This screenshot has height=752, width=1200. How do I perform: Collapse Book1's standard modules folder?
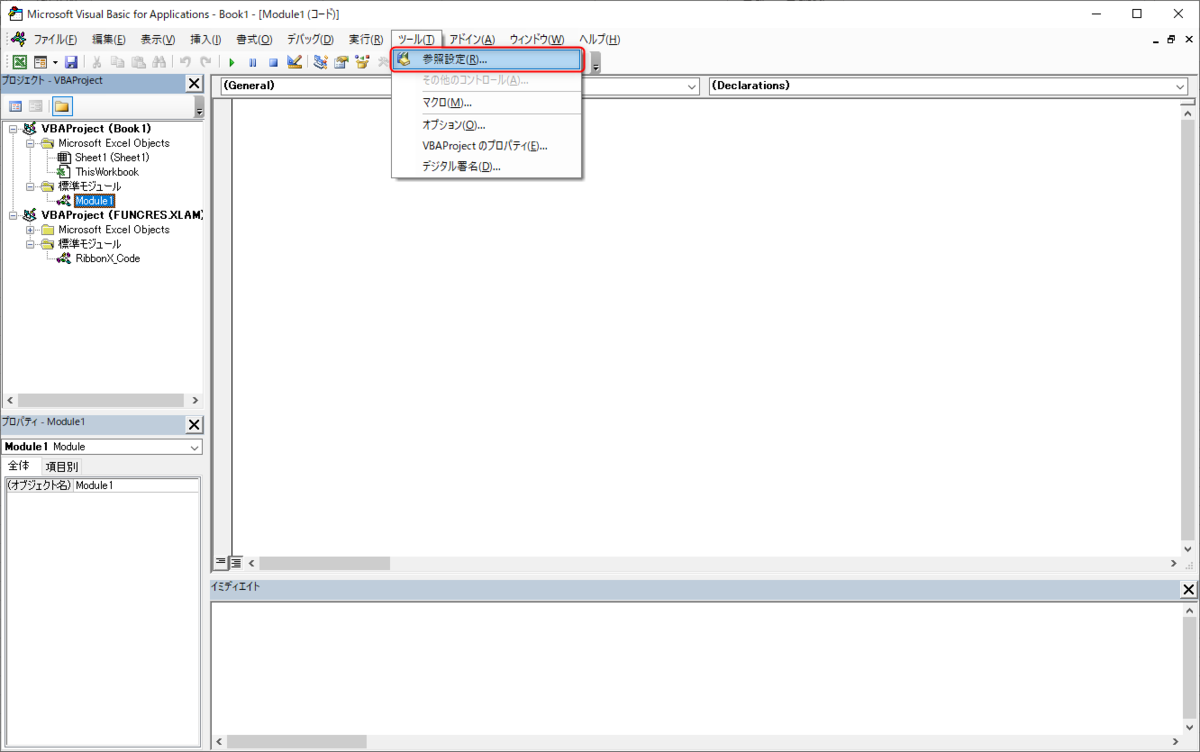(x=30, y=186)
